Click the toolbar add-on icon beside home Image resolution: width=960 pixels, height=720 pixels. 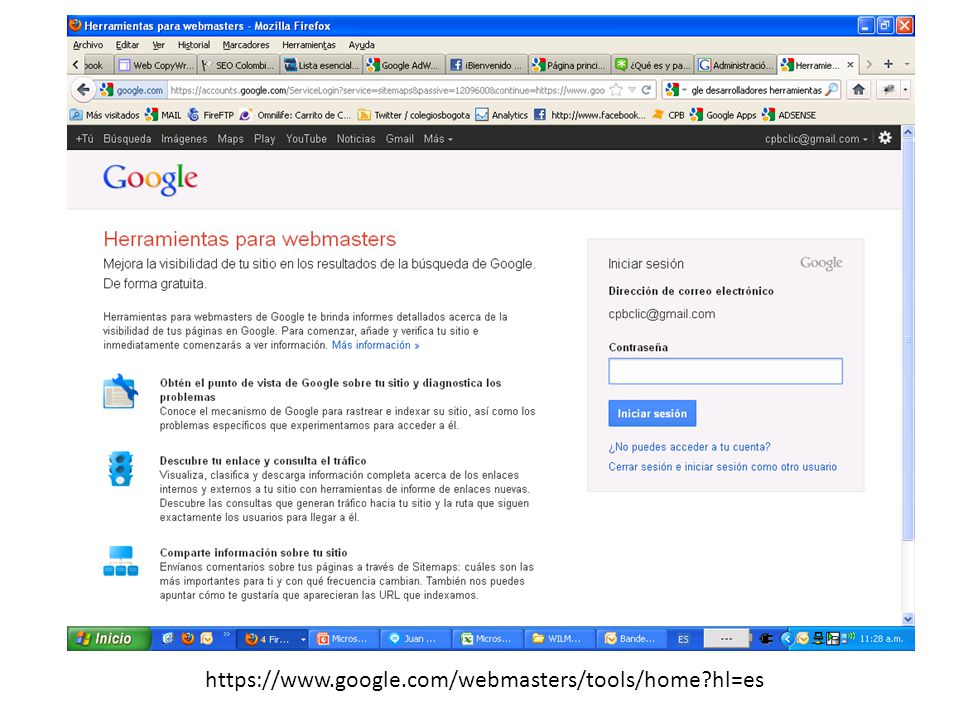pyautogui.click(x=888, y=90)
